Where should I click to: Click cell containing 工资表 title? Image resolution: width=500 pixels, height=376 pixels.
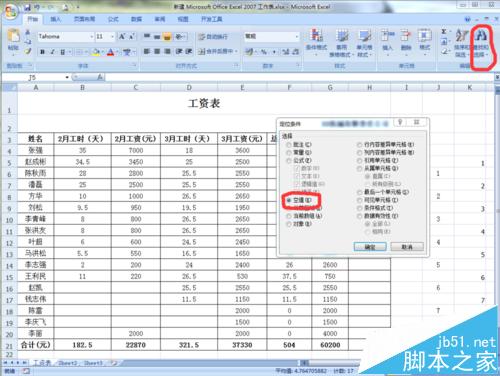(204, 103)
